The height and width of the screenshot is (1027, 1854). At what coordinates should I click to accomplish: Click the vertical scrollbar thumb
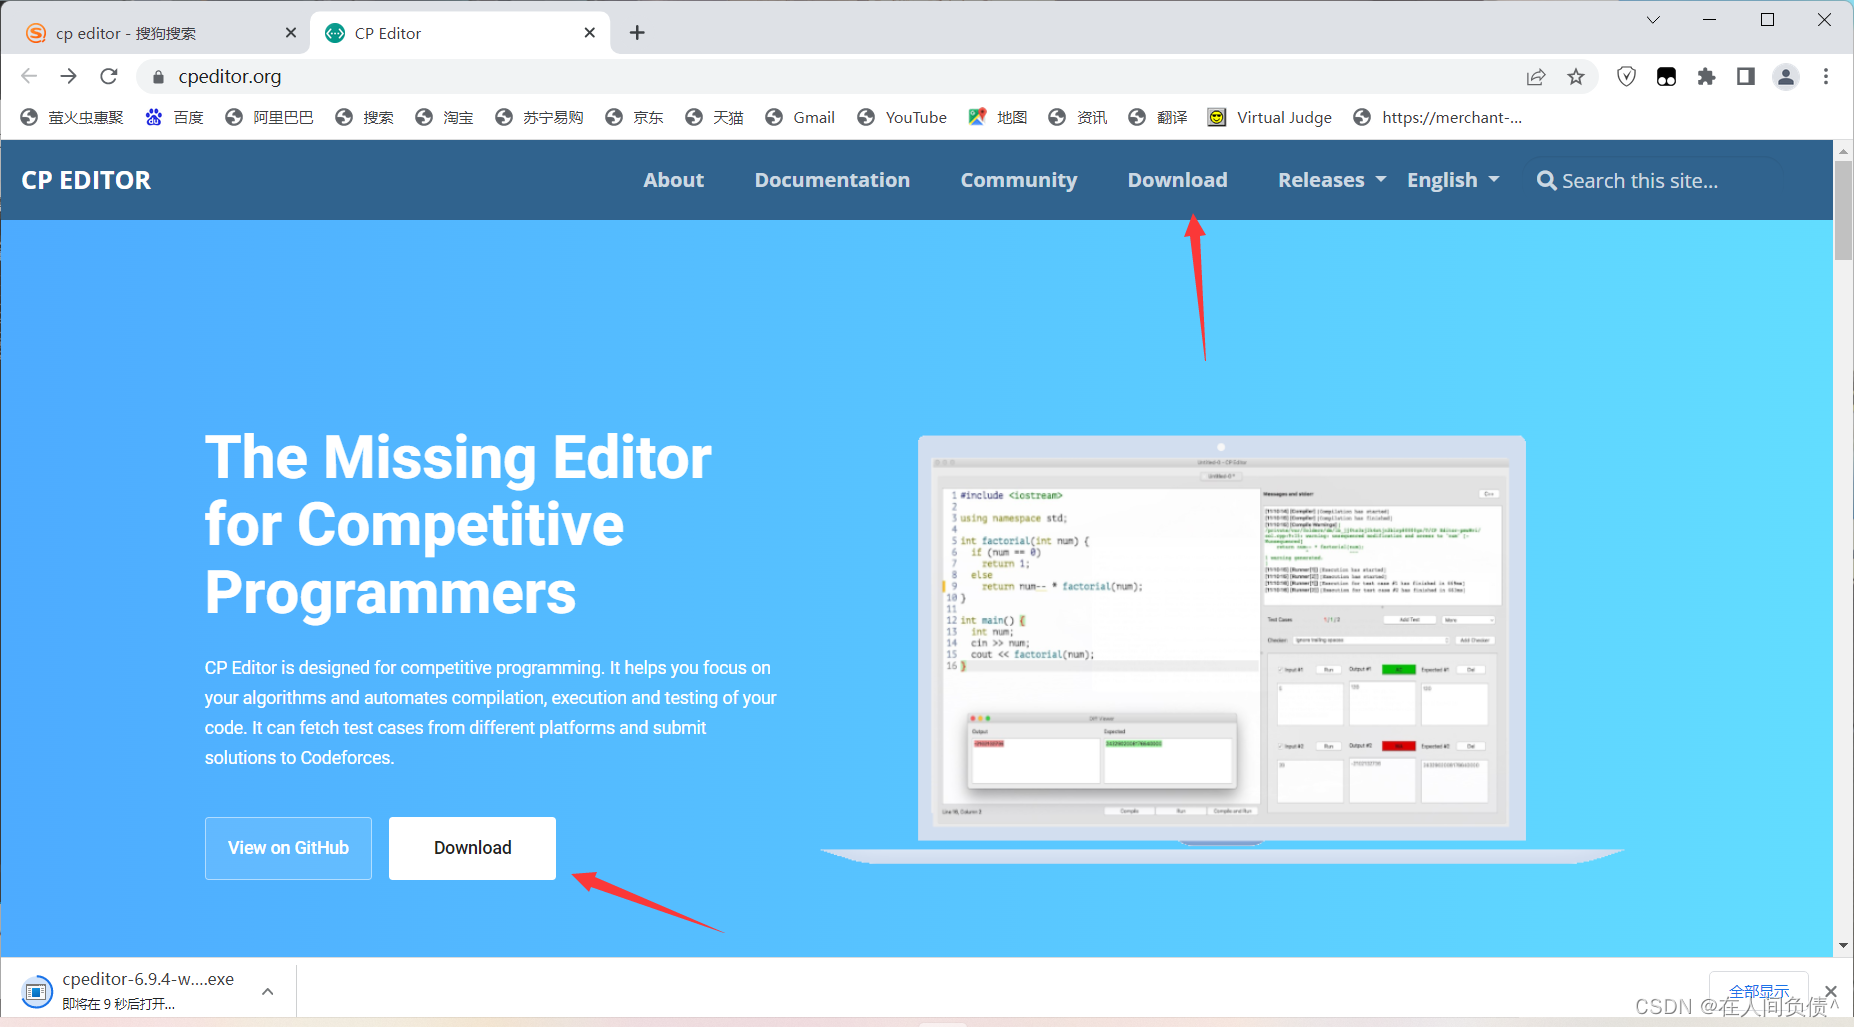click(1843, 210)
